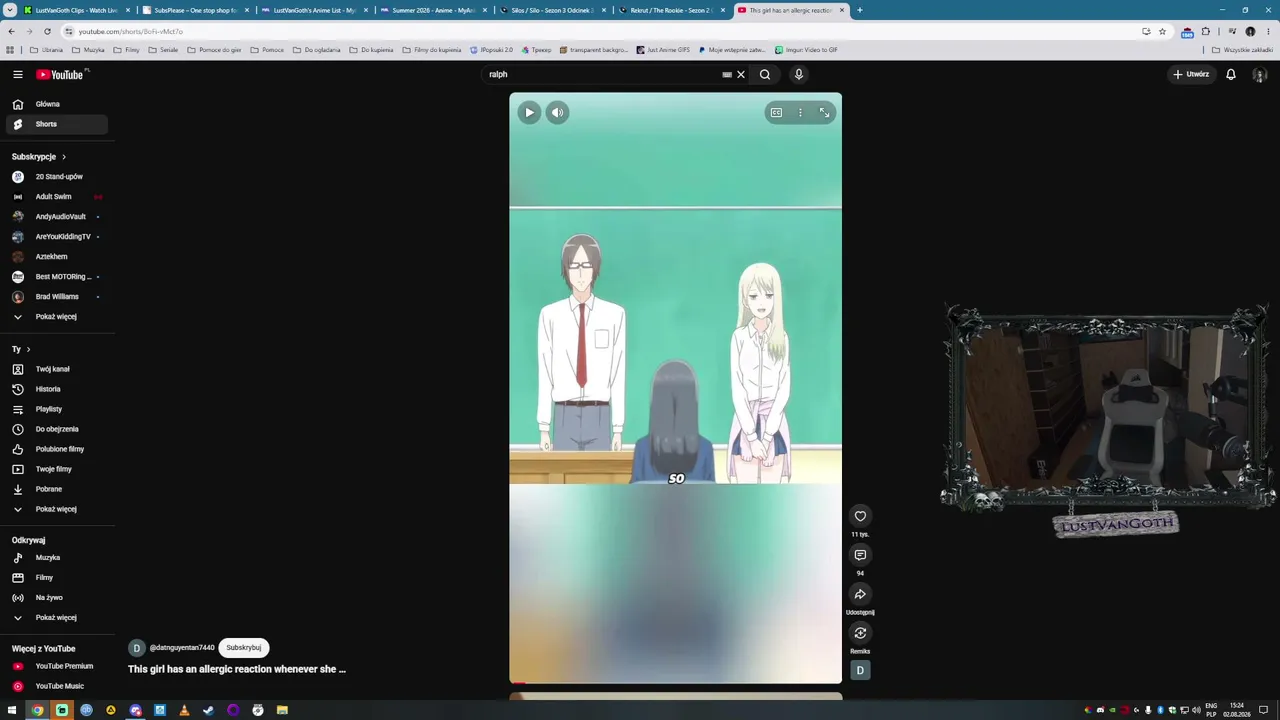
Task: Open Historia from the sidebar
Action: [57, 389]
